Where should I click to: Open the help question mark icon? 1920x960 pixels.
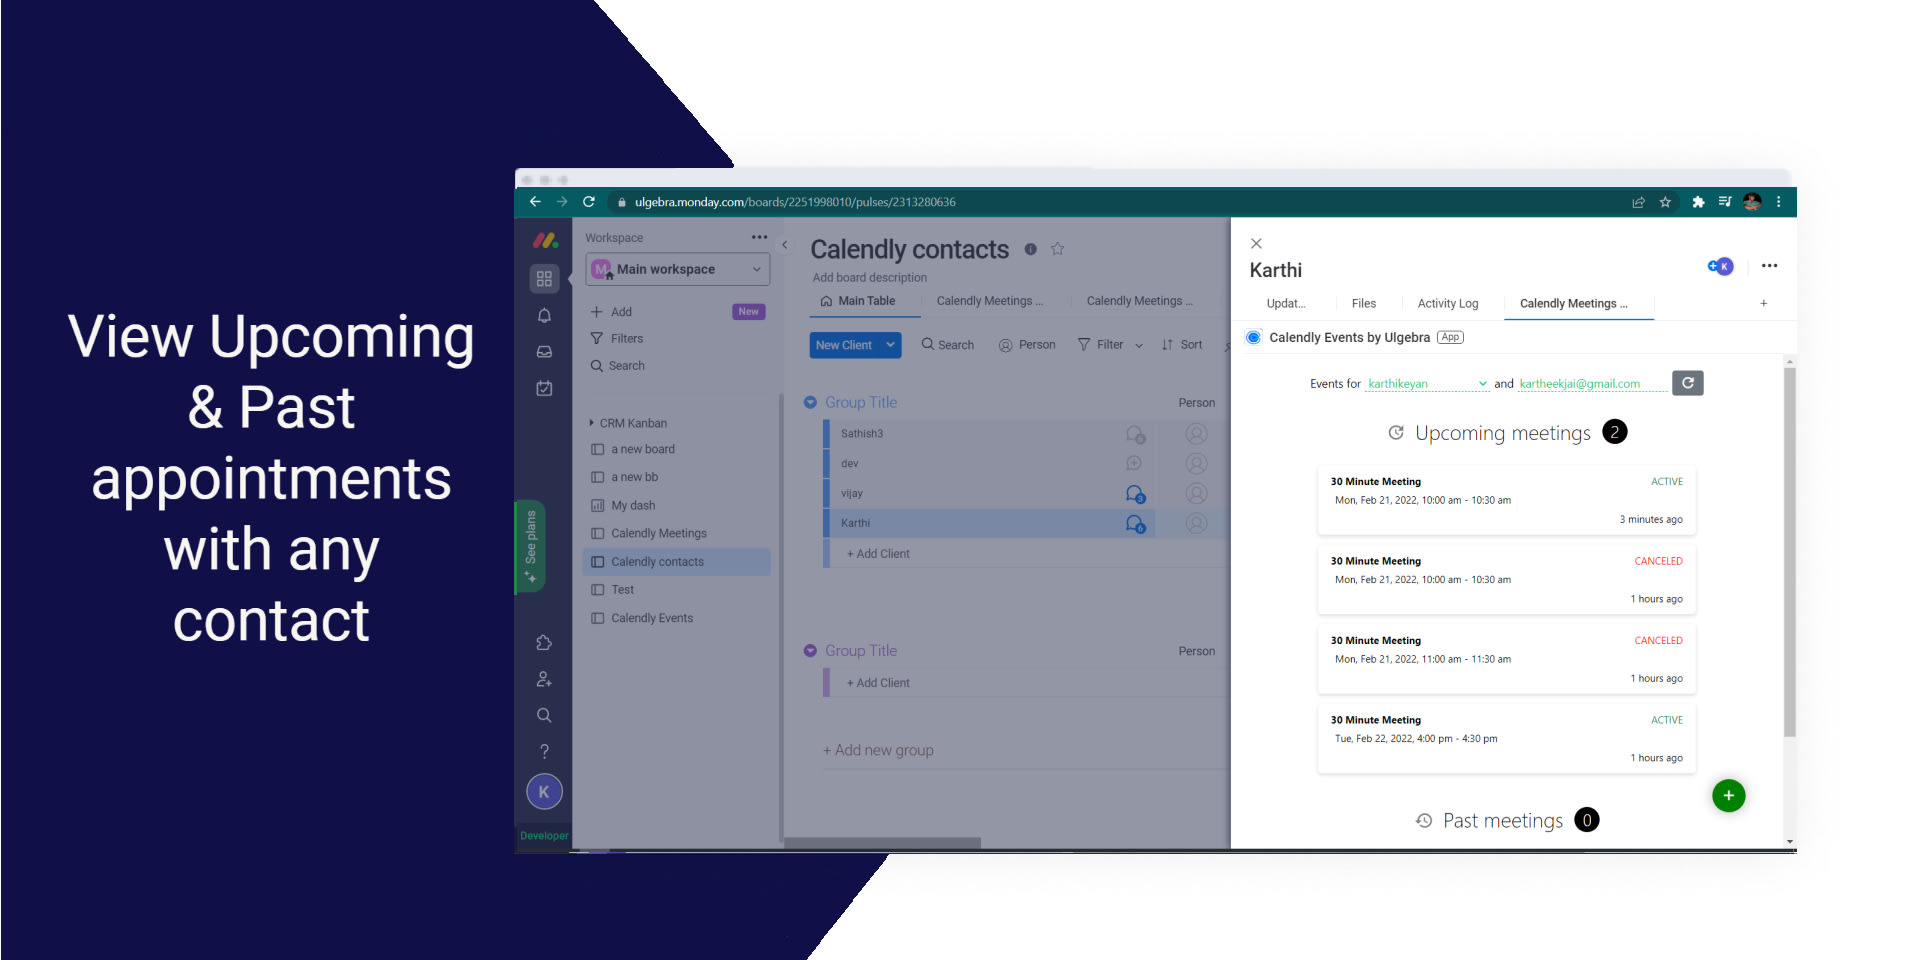click(544, 751)
